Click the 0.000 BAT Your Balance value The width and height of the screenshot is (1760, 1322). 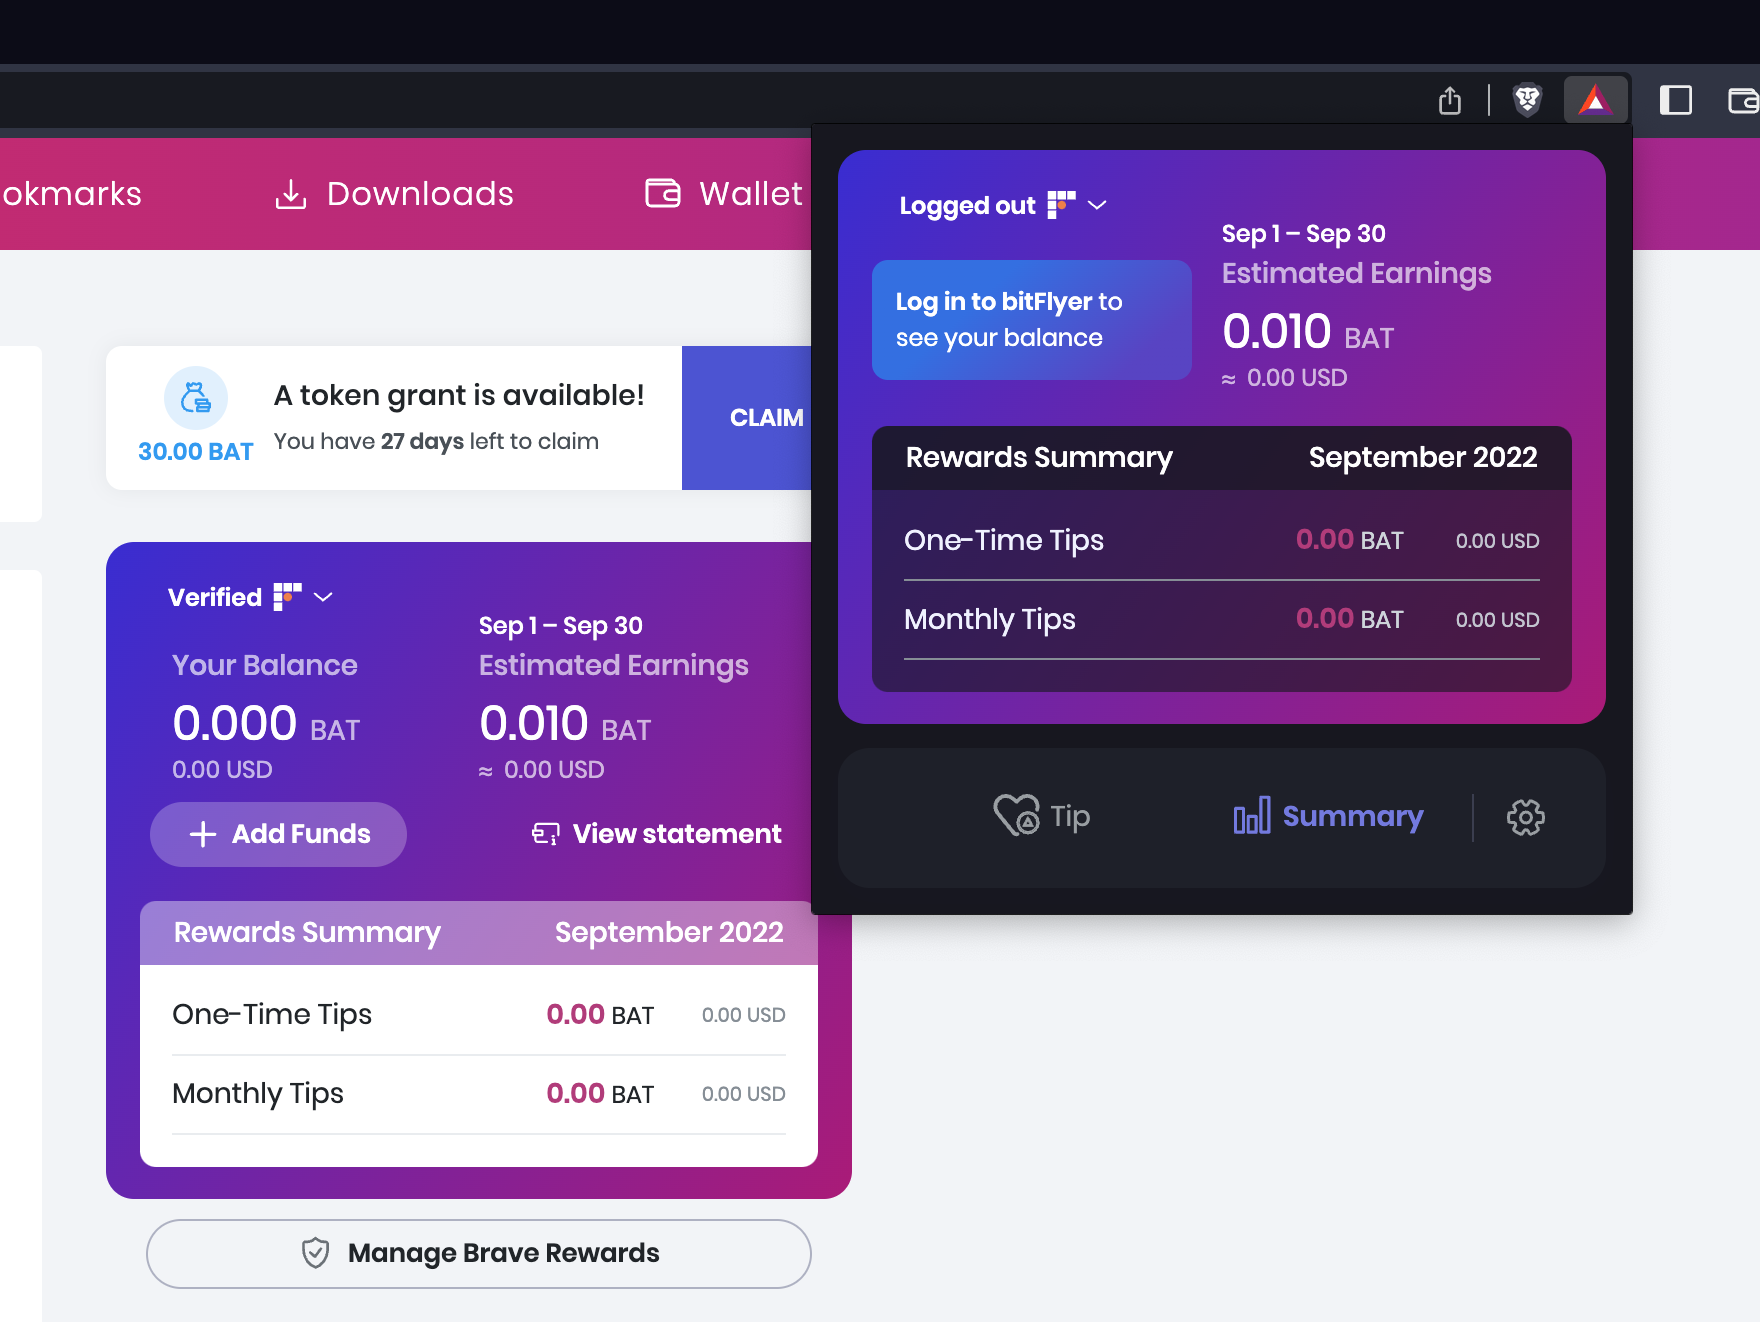266,724
